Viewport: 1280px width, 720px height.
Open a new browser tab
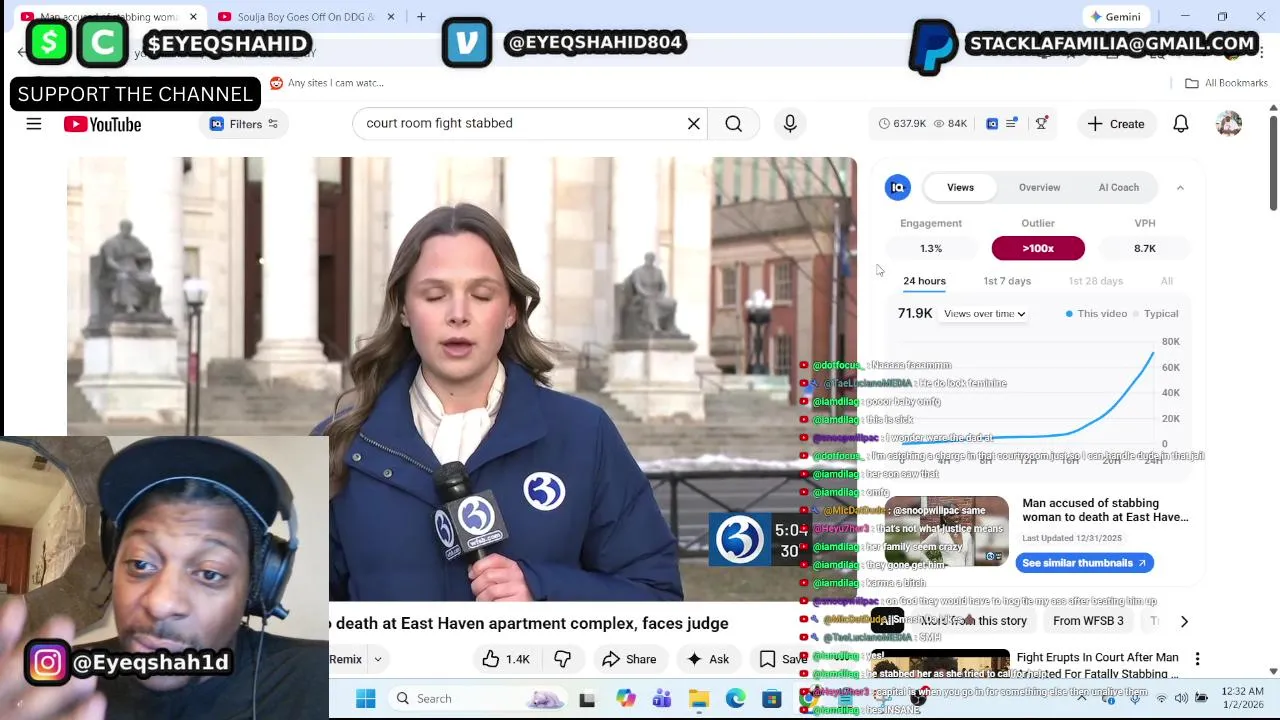point(421,17)
